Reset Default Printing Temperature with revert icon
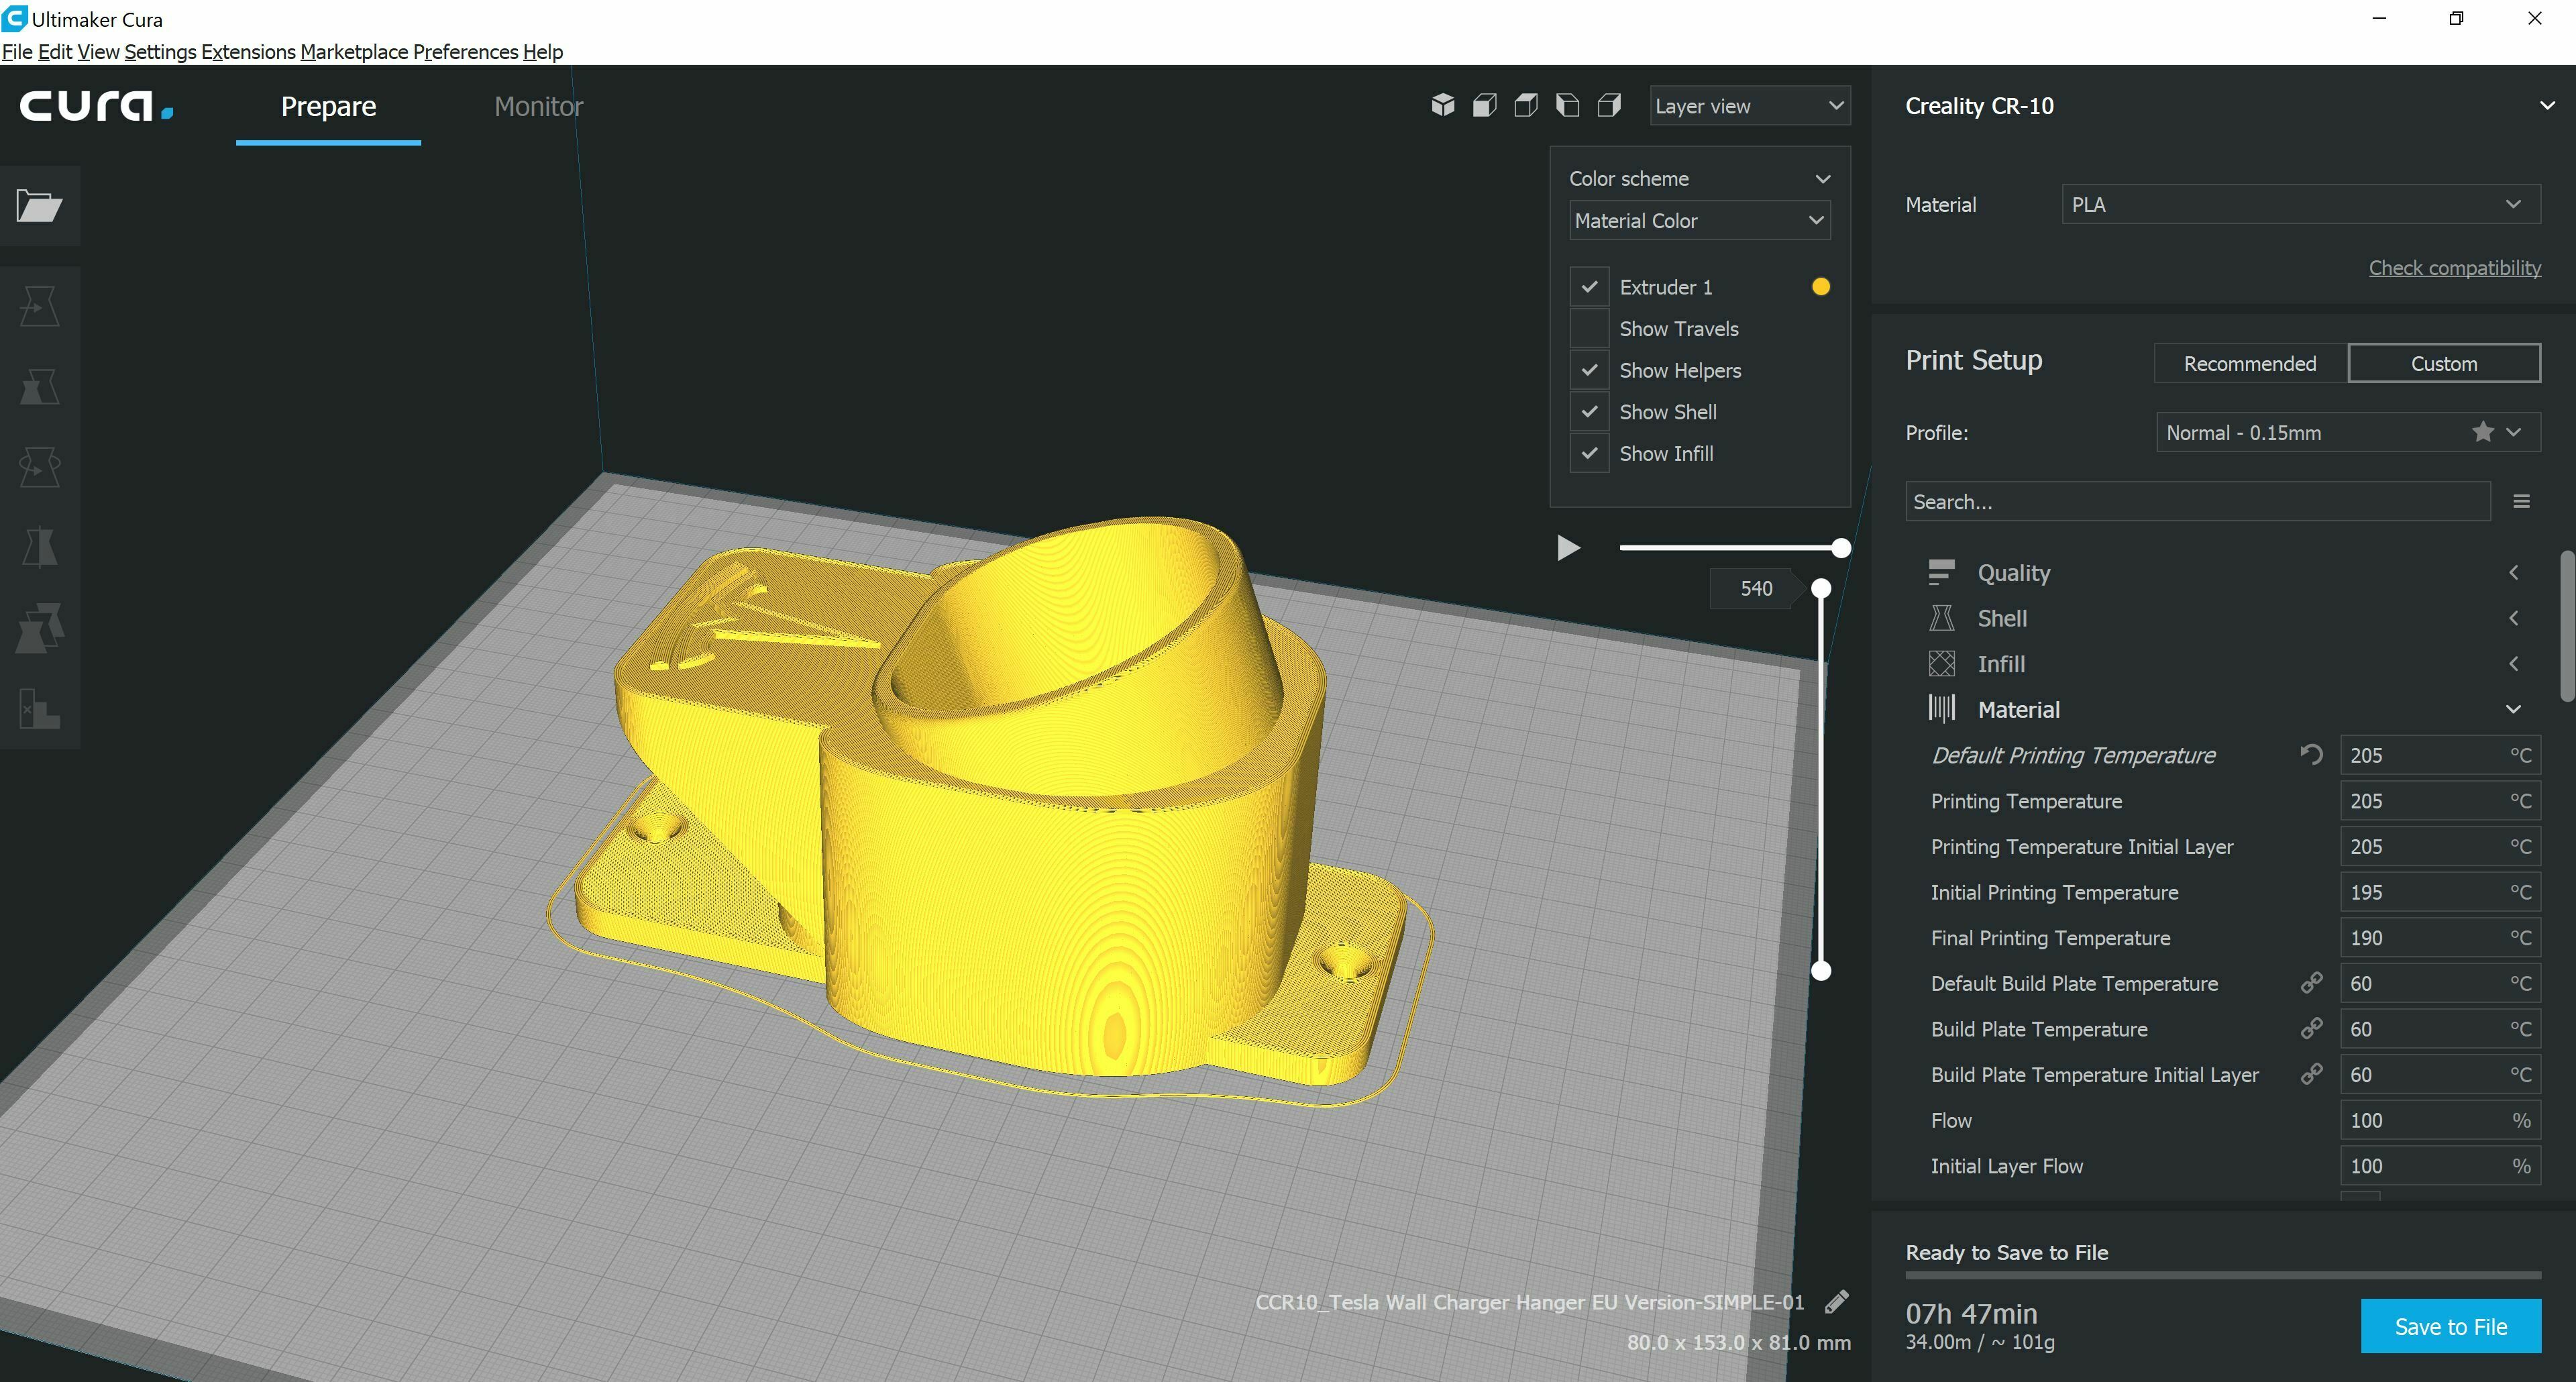The height and width of the screenshot is (1382, 2576). [2311, 754]
